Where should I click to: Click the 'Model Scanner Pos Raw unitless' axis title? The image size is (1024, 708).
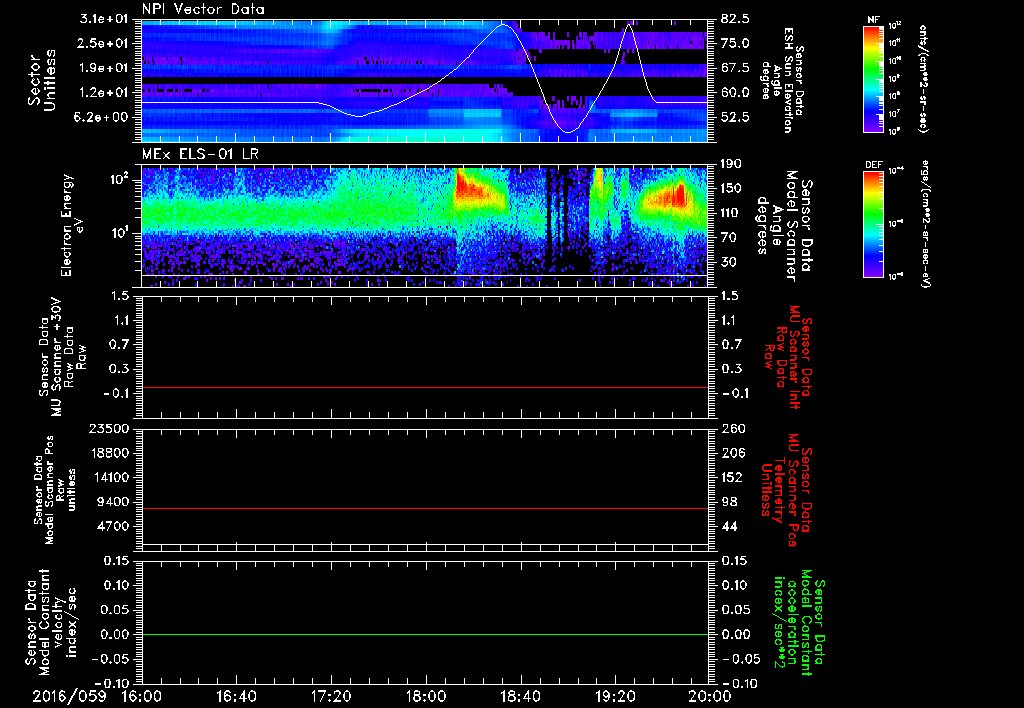pyautogui.click(x=55, y=490)
